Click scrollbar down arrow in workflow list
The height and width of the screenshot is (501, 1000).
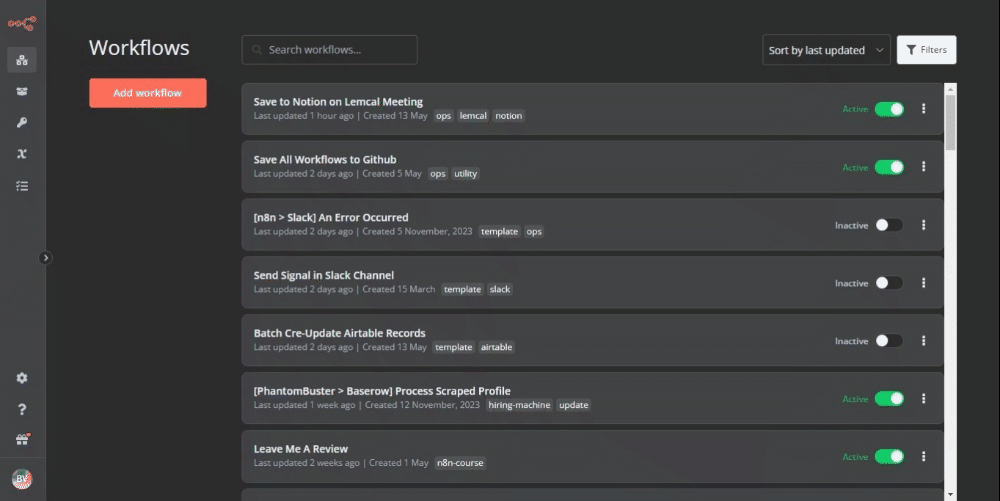coord(950,495)
